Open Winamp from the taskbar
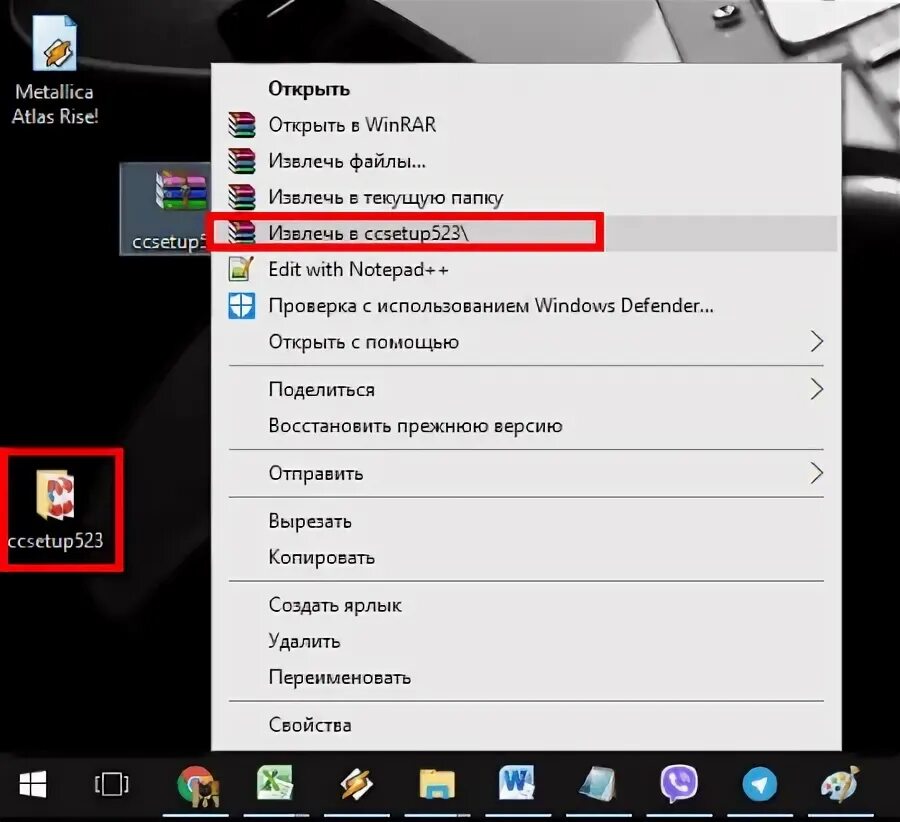 point(356,784)
